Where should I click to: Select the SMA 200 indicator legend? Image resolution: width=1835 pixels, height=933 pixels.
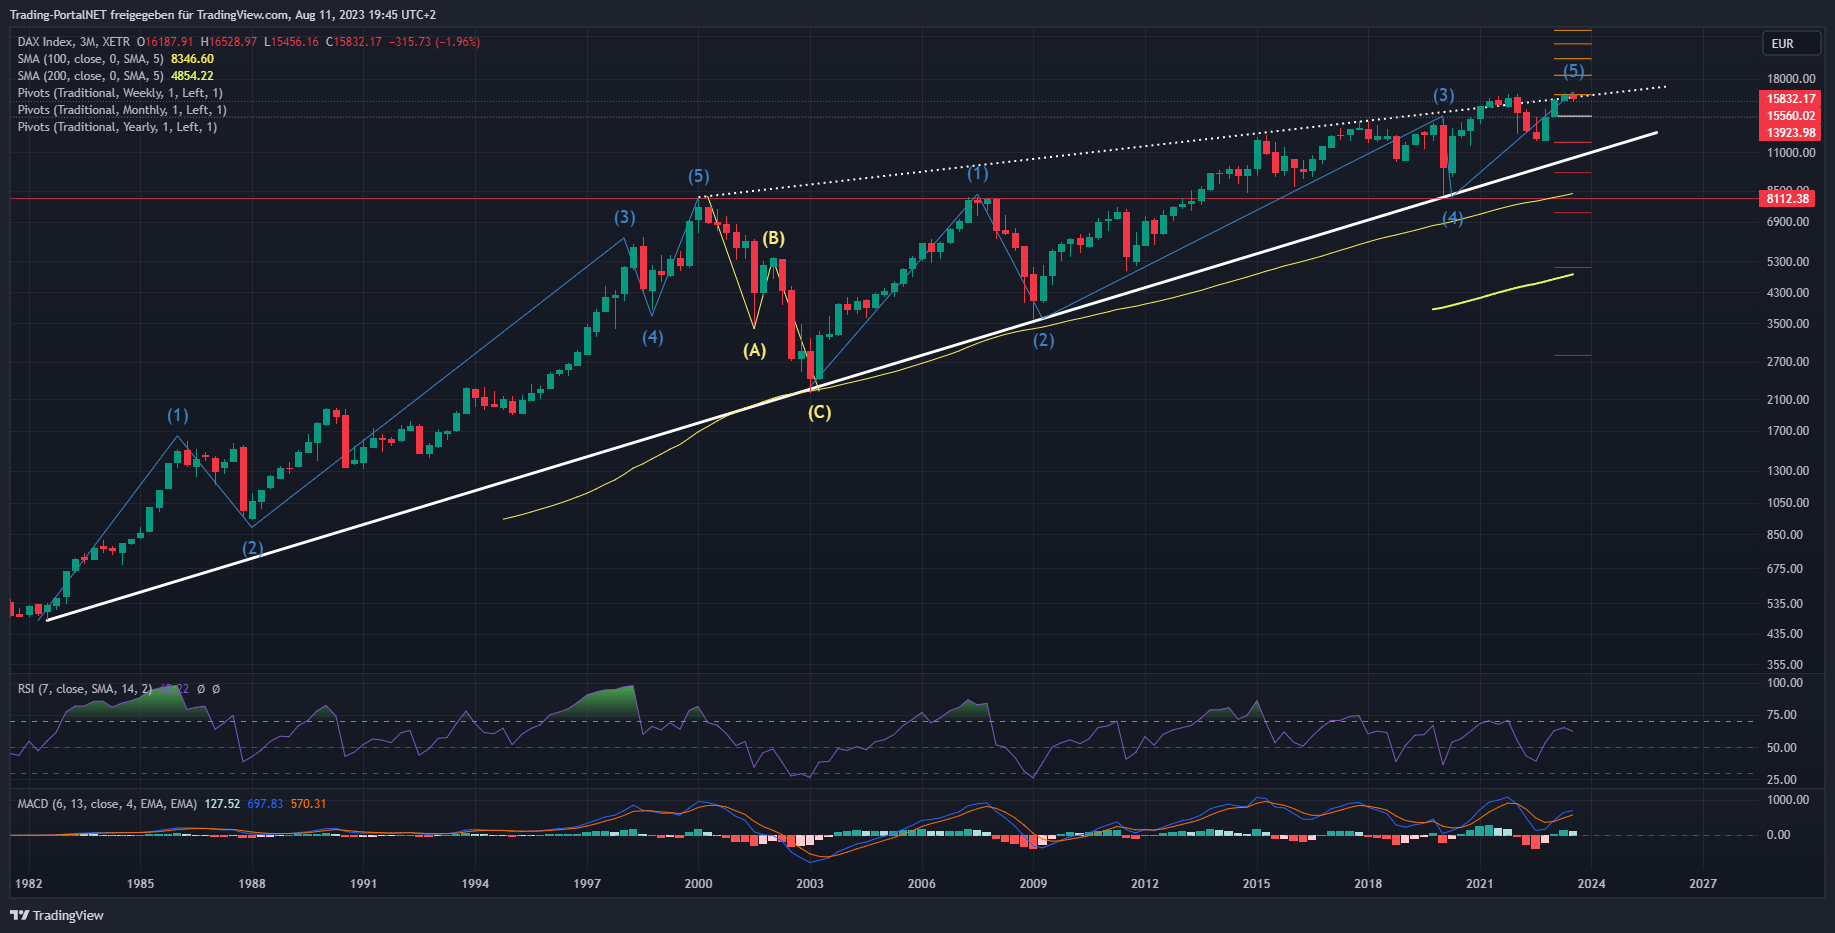pos(90,76)
